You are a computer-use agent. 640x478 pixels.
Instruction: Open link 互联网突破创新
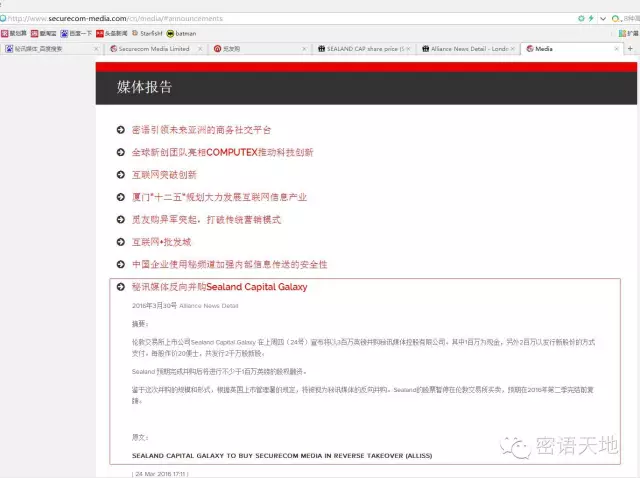tap(164, 175)
